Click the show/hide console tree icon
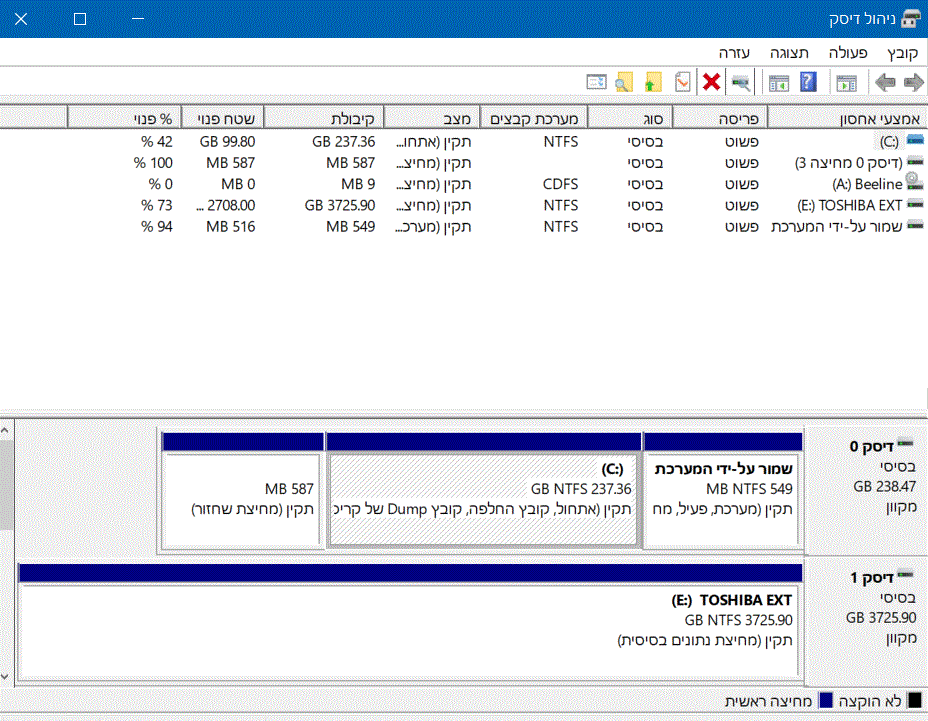The height and width of the screenshot is (721, 928). [847, 82]
